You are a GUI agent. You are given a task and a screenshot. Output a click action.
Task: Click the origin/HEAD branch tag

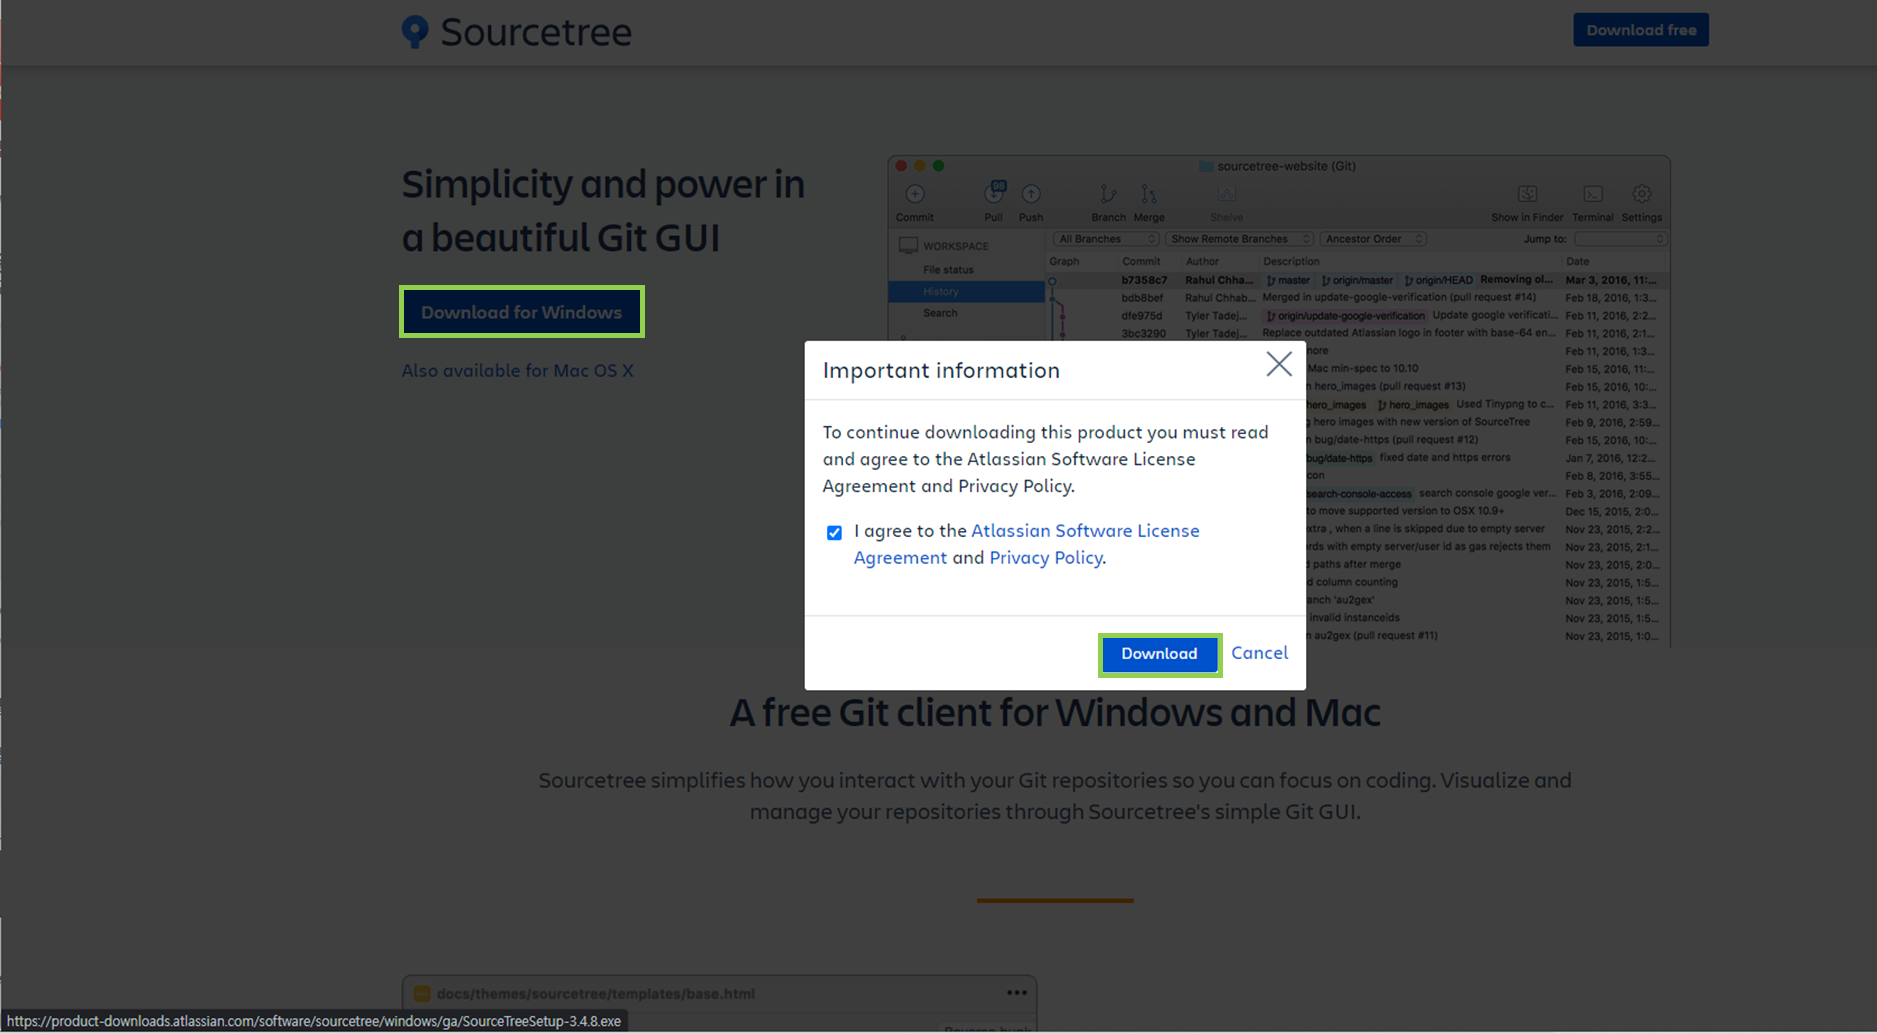(1438, 280)
